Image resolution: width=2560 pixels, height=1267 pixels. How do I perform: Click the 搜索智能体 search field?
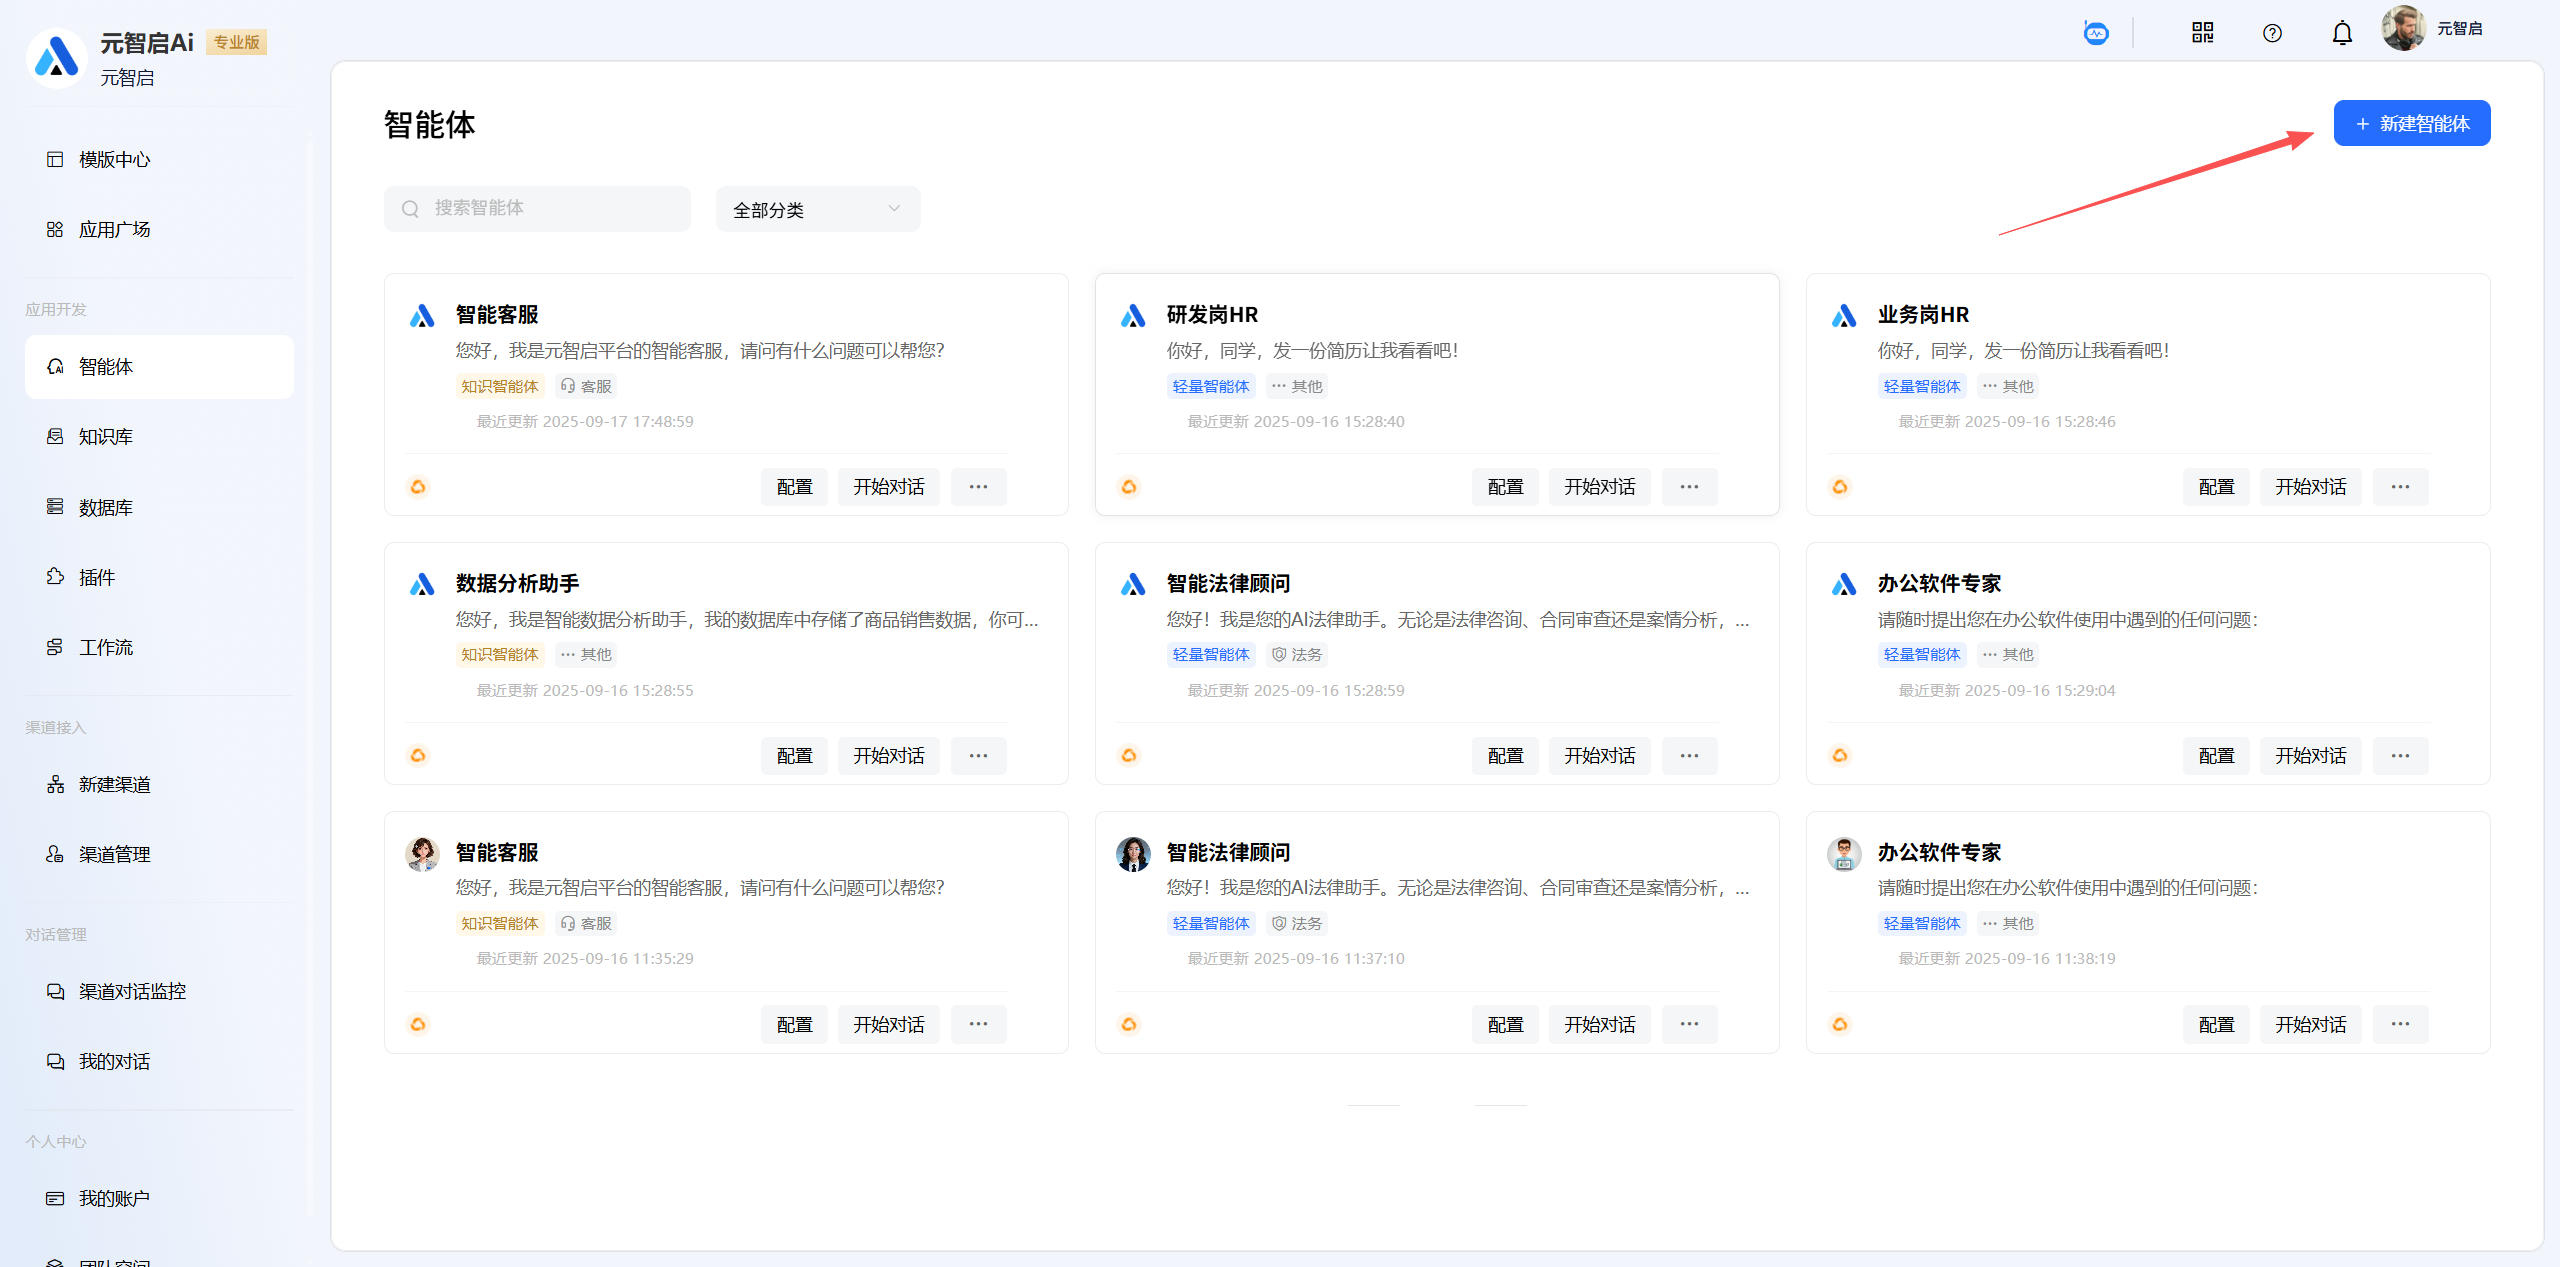pyautogui.click(x=538, y=208)
